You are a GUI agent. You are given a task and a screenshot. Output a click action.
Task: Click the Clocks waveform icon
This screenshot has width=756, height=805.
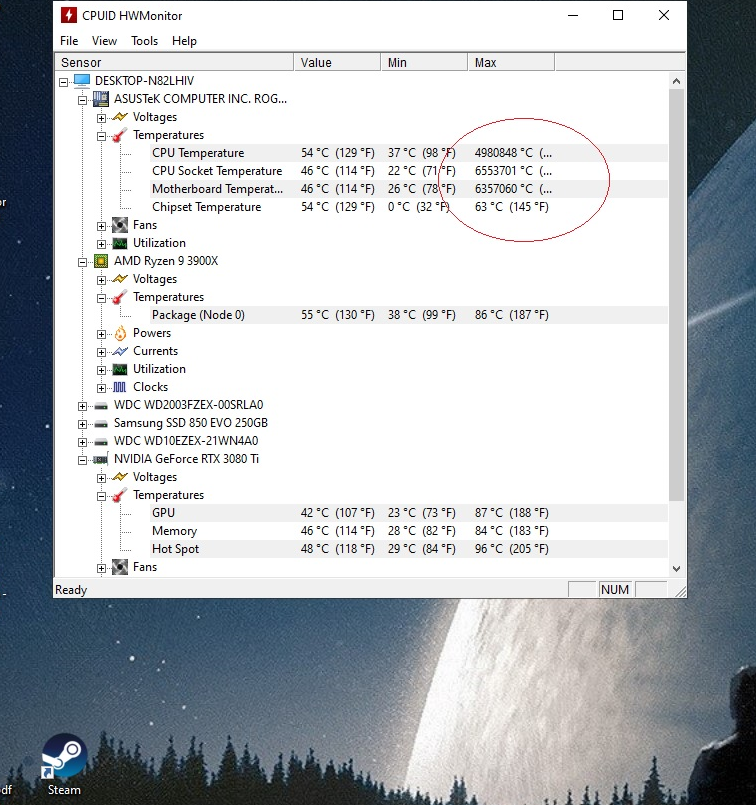120,387
